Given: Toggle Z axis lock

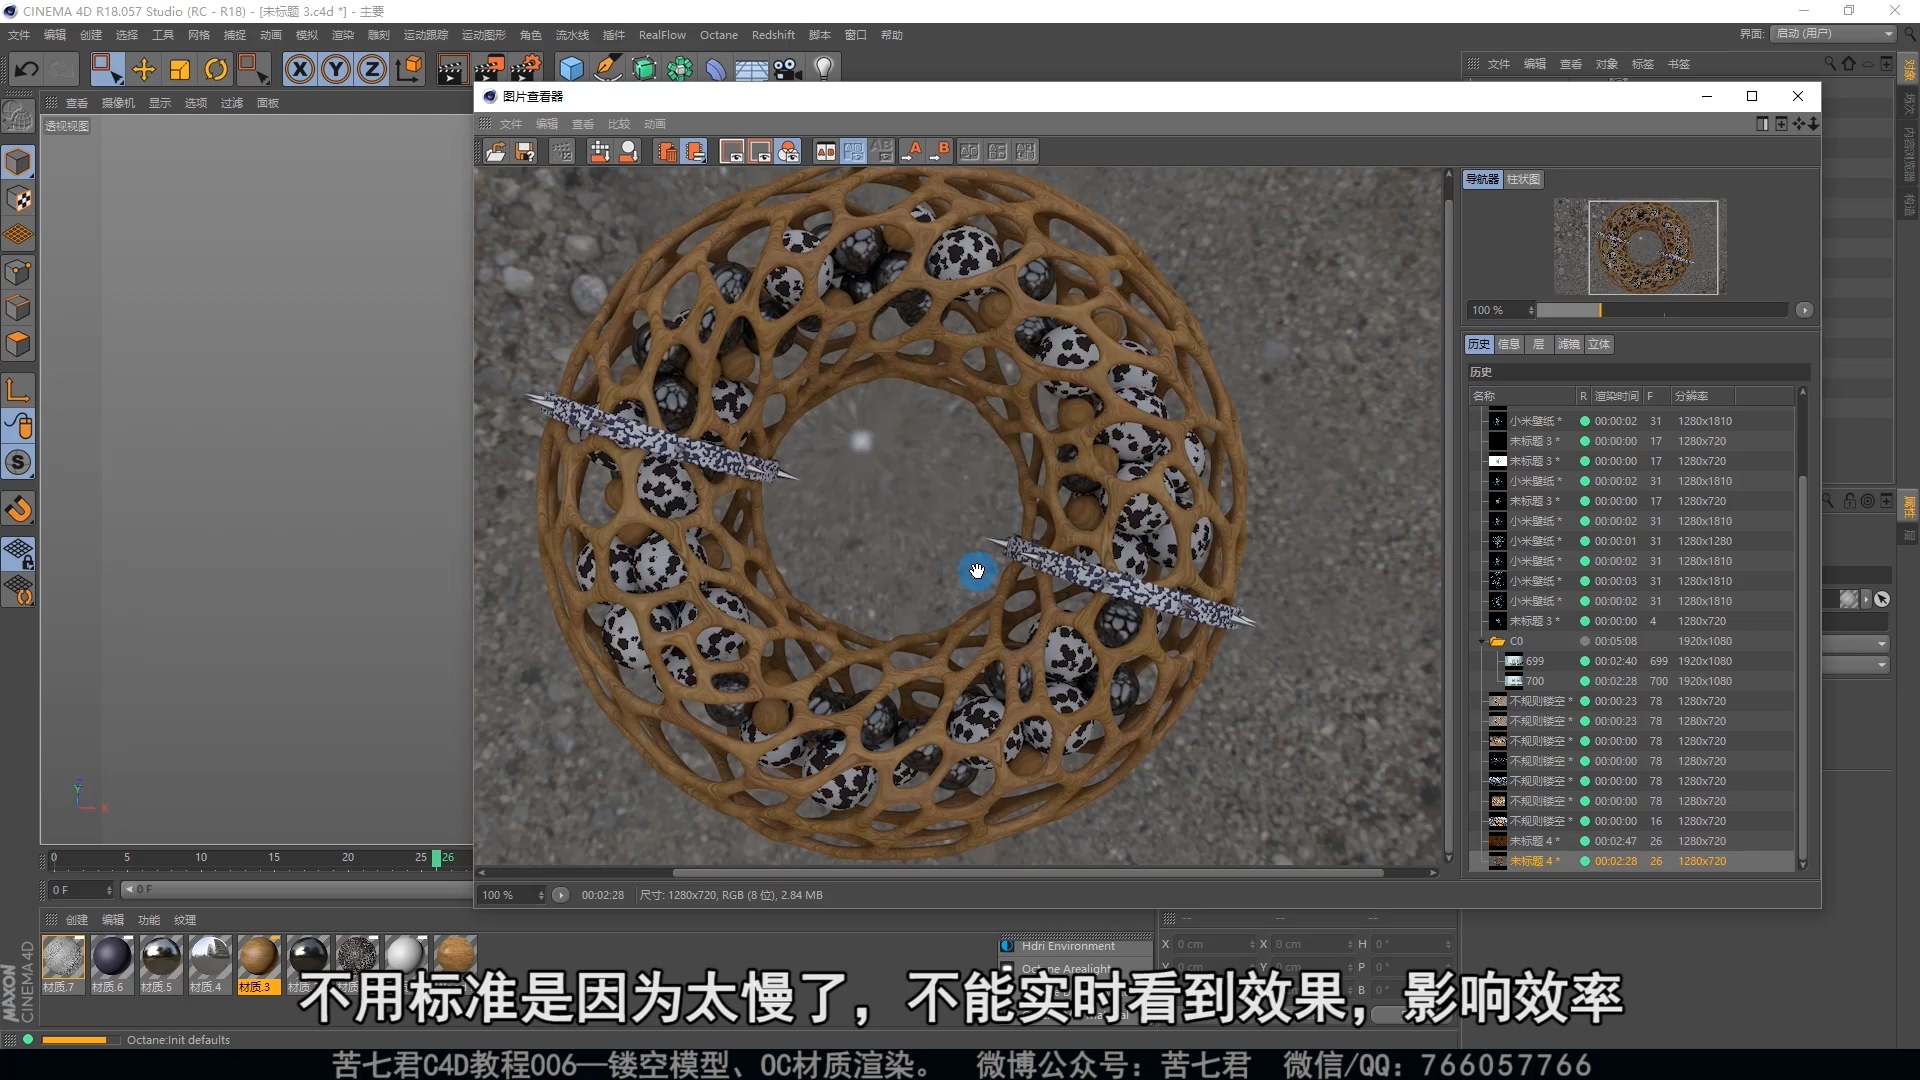Looking at the screenshot, I should tap(372, 69).
